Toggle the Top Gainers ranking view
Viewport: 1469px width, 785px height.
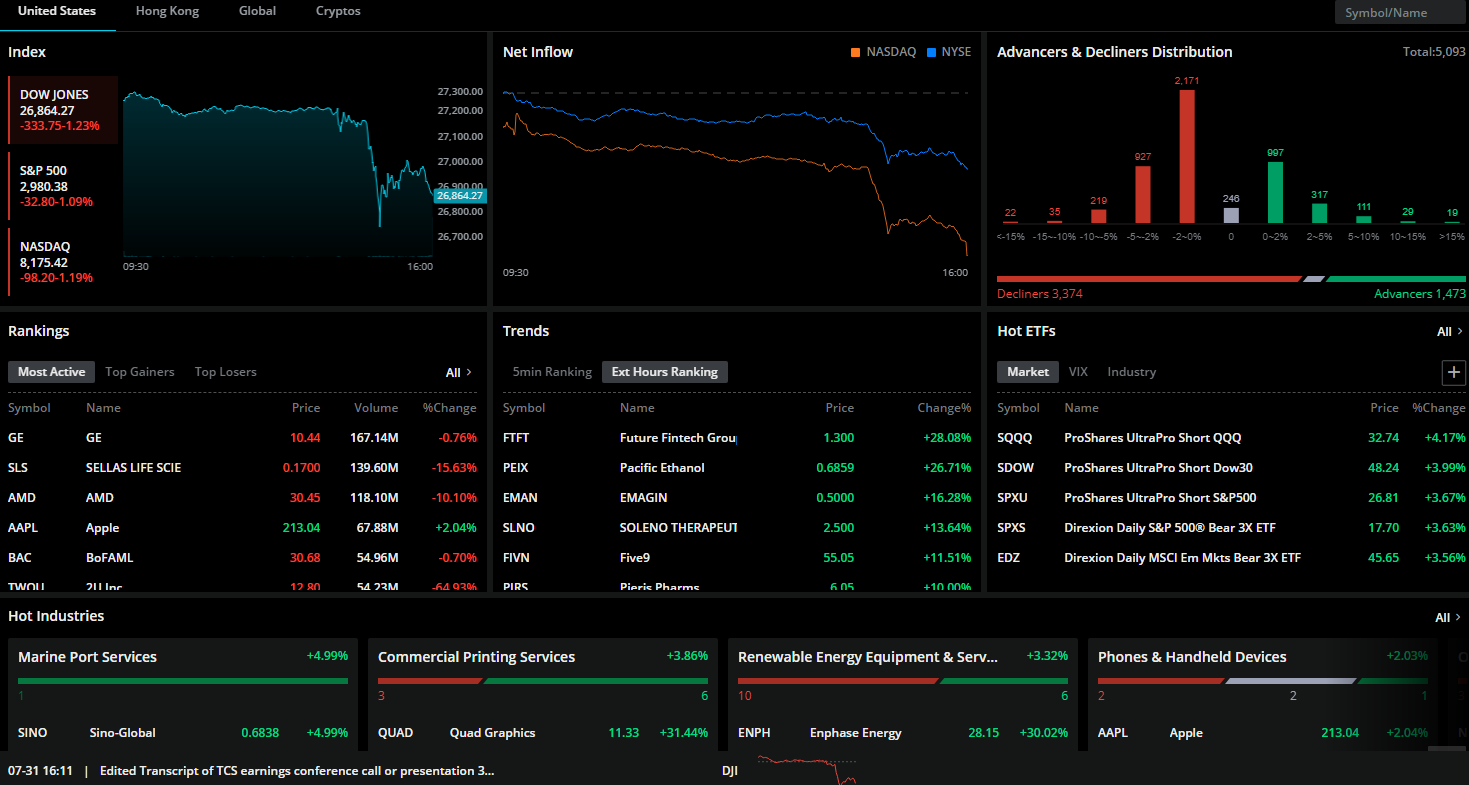[140, 372]
